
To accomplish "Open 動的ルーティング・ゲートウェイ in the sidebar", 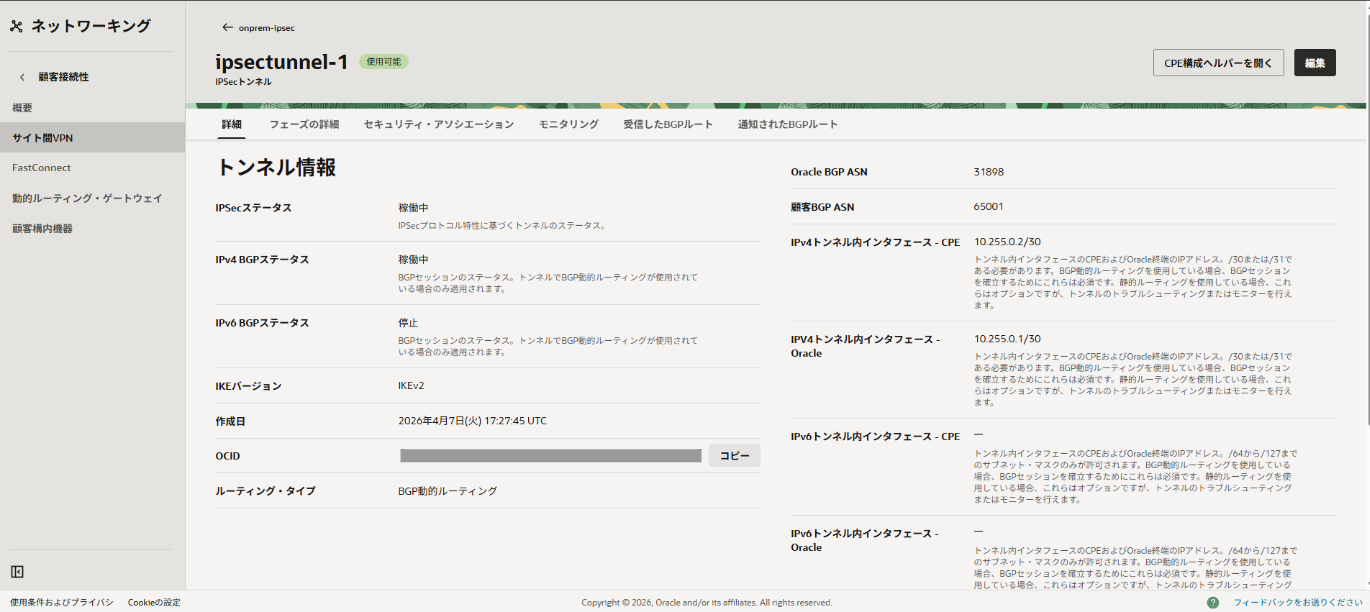I will click(87, 198).
